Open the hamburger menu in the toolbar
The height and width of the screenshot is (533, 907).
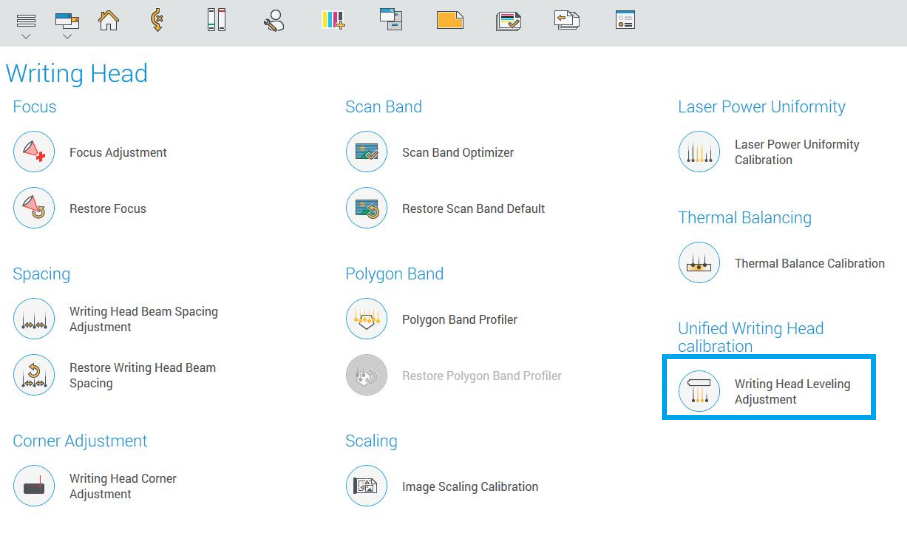26,21
